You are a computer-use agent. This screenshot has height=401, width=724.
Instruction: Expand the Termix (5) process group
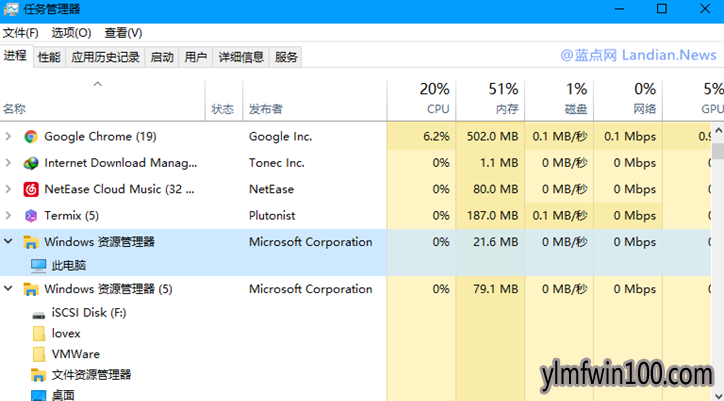click(x=8, y=215)
